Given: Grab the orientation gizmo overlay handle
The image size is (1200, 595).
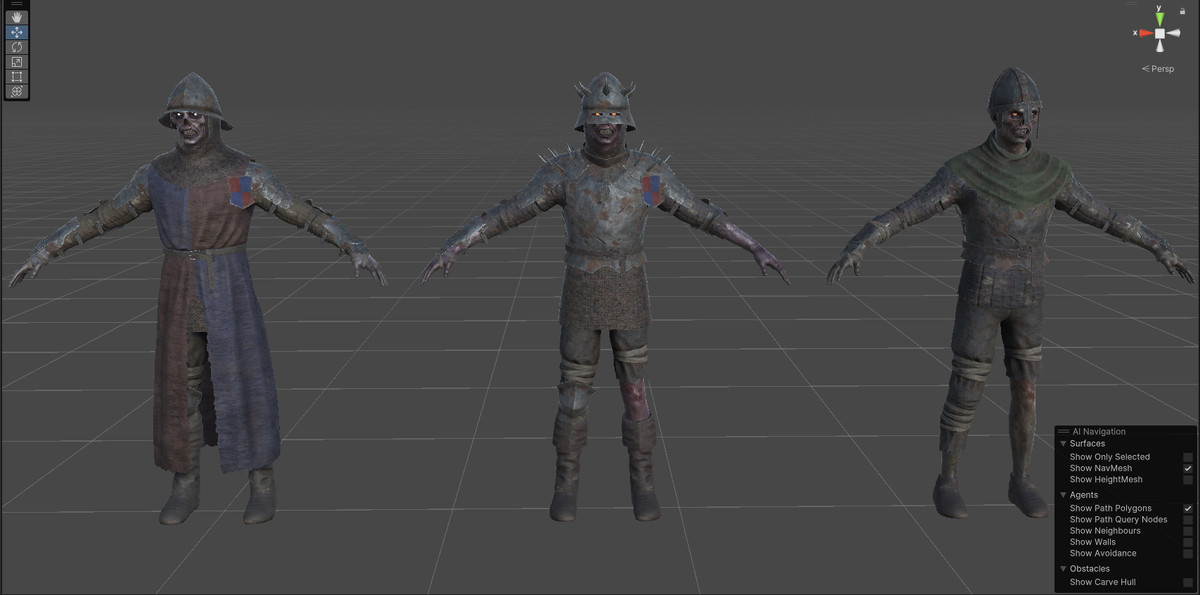Looking at the screenshot, I should point(1130,3).
